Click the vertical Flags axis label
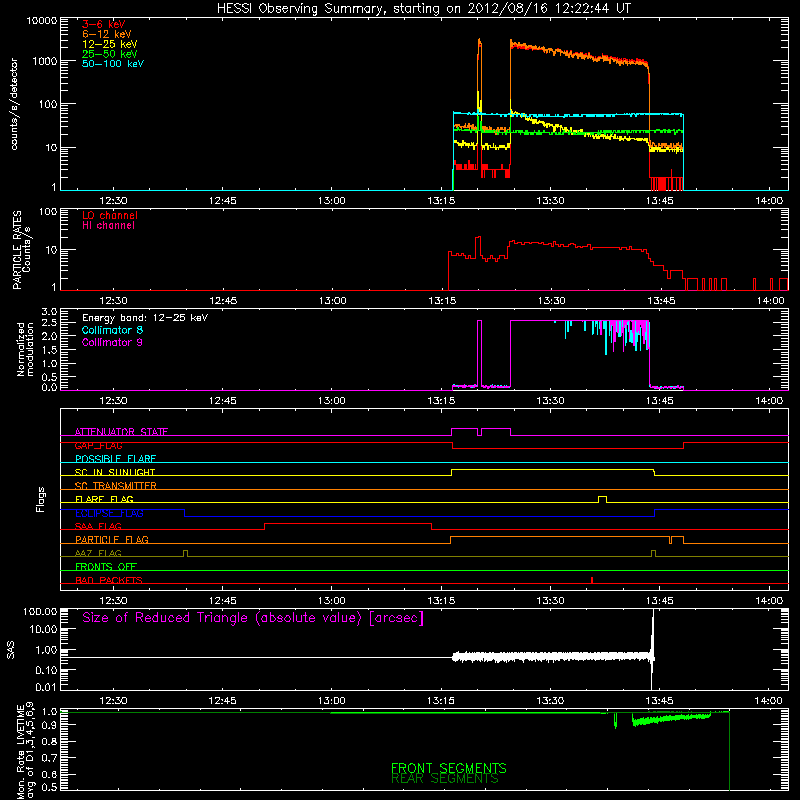This screenshot has width=800, height=800. (x=41, y=499)
